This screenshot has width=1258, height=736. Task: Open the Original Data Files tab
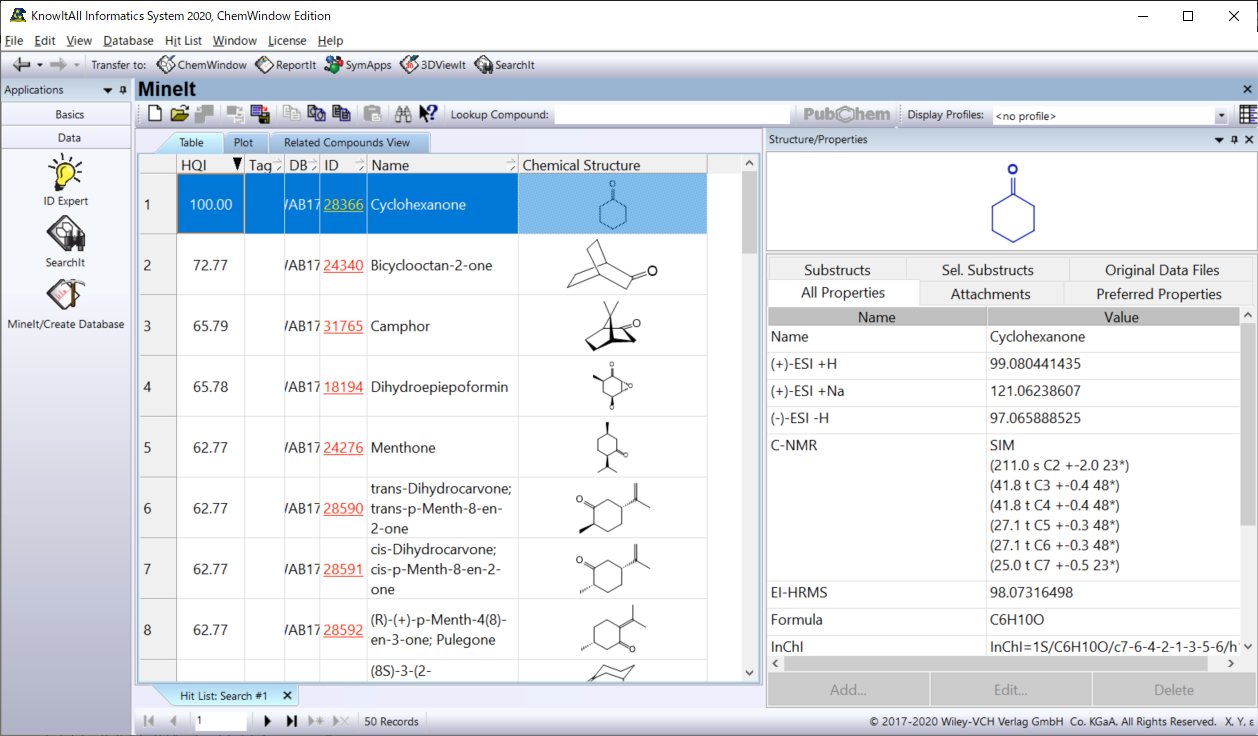point(1162,270)
